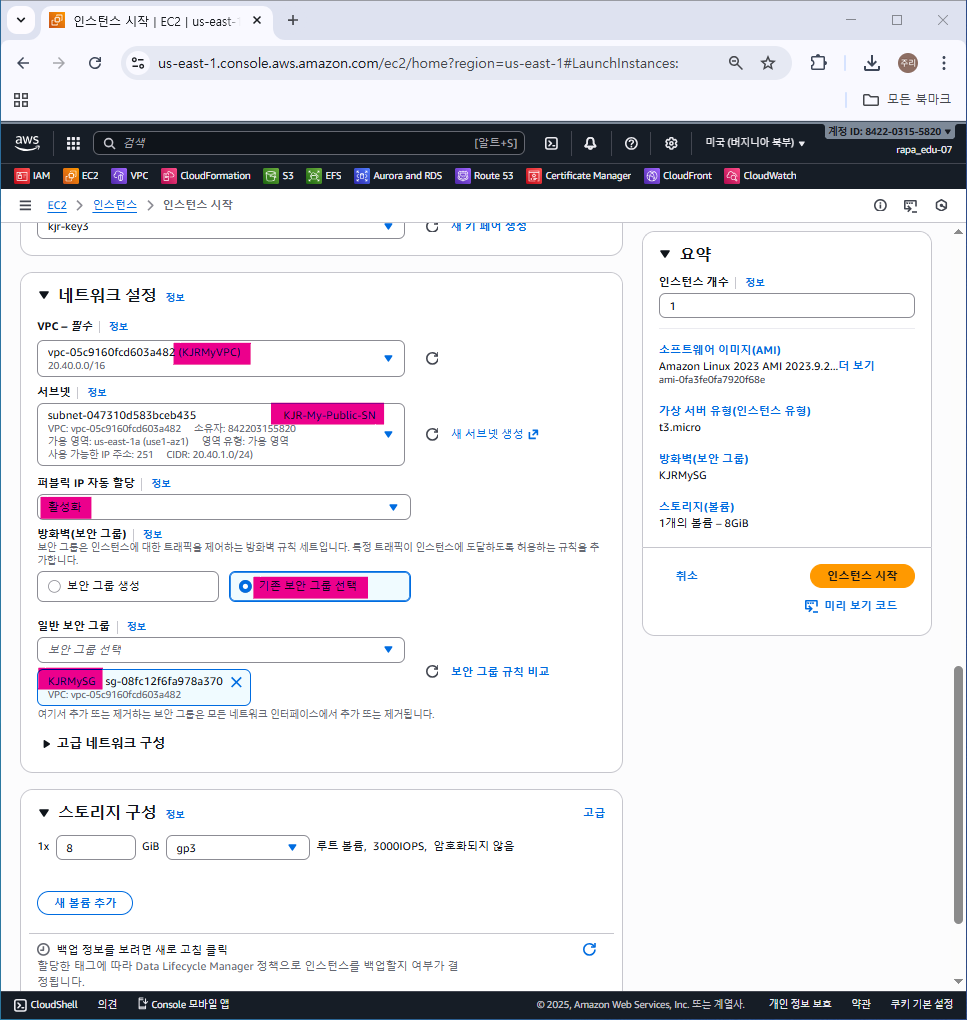Toggle the EC2 side navigation hamburger menu
The height and width of the screenshot is (1020, 967).
(25, 206)
